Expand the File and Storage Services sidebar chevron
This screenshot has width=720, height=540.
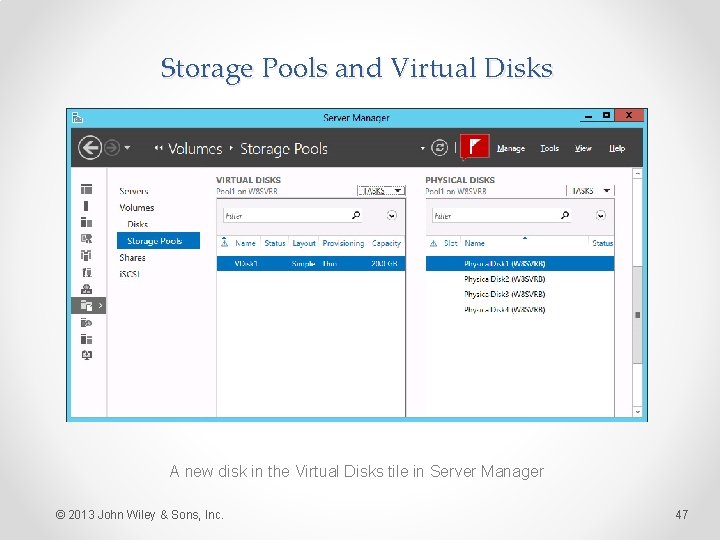(x=101, y=305)
